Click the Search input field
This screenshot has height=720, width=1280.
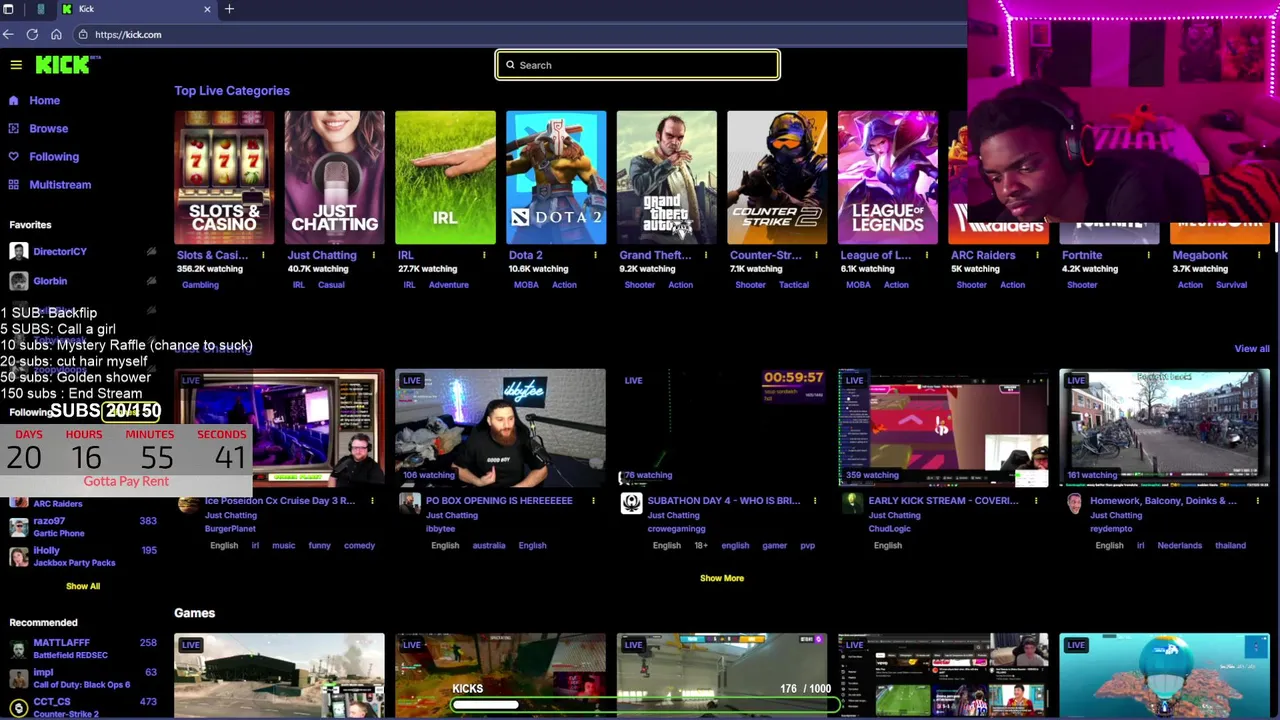[x=638, y=65]
